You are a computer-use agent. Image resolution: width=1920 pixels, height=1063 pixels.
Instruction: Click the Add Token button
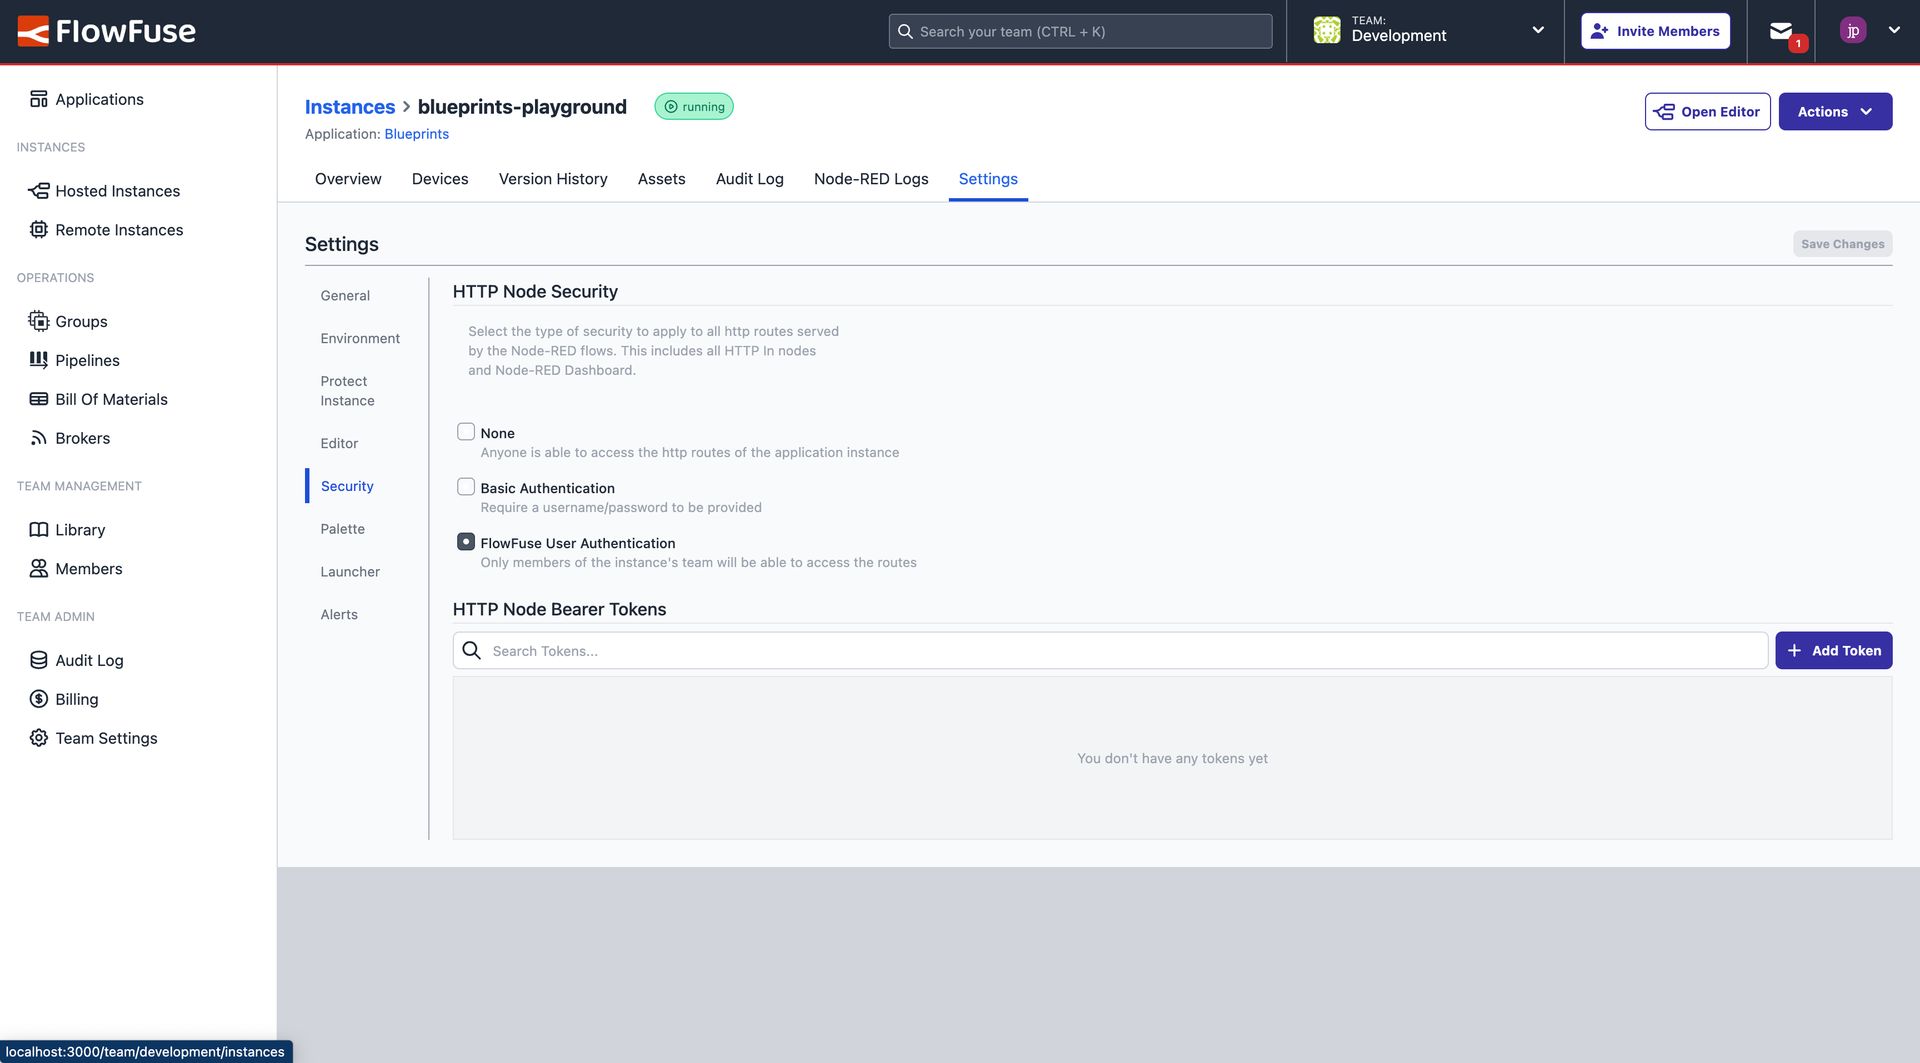coord(1833,650)
